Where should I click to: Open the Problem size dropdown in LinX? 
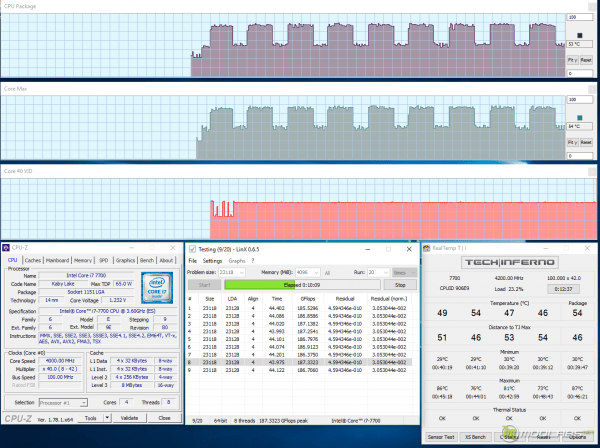click(232, 272)
